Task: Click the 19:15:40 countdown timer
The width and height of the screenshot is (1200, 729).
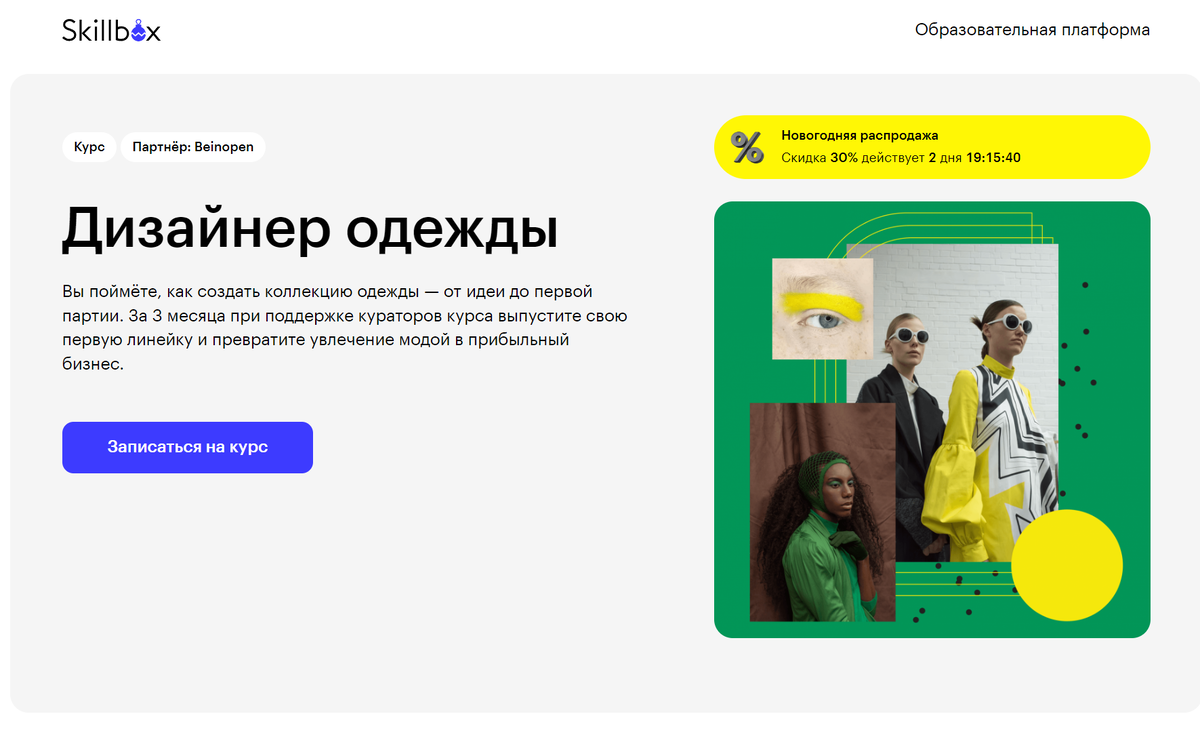Action: pyautogui.click(x=993, y=158)
